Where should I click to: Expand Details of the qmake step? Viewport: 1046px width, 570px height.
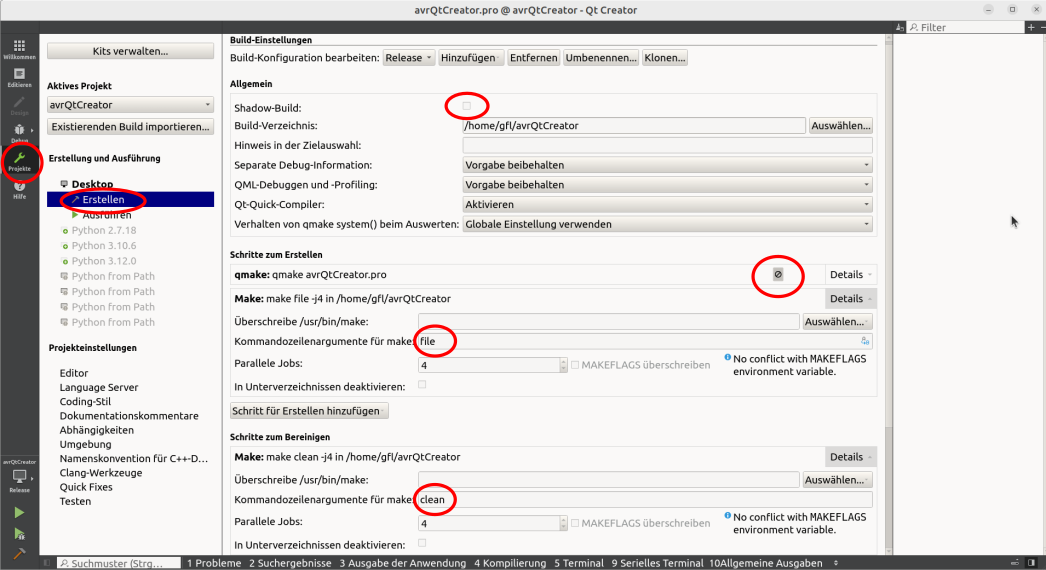850,274
